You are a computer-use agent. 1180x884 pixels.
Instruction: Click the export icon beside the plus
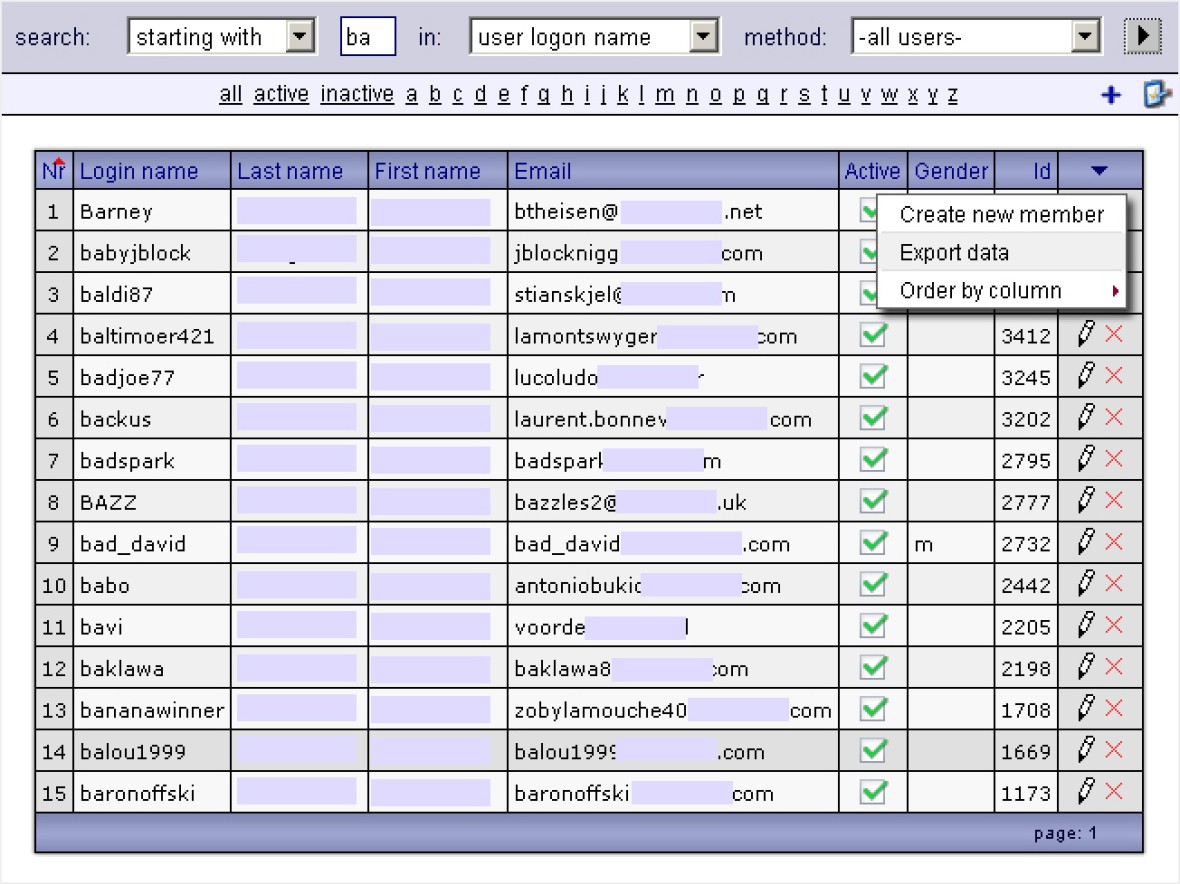pyautogui.click(x=1157, y=95)
